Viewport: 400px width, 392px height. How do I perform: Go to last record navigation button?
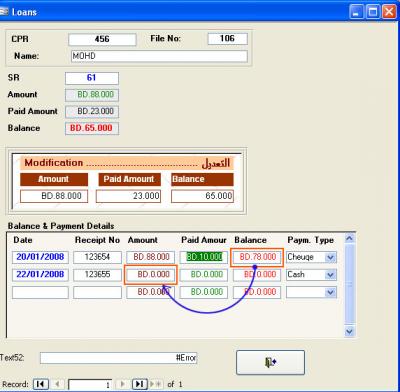[x=140, y=384]
